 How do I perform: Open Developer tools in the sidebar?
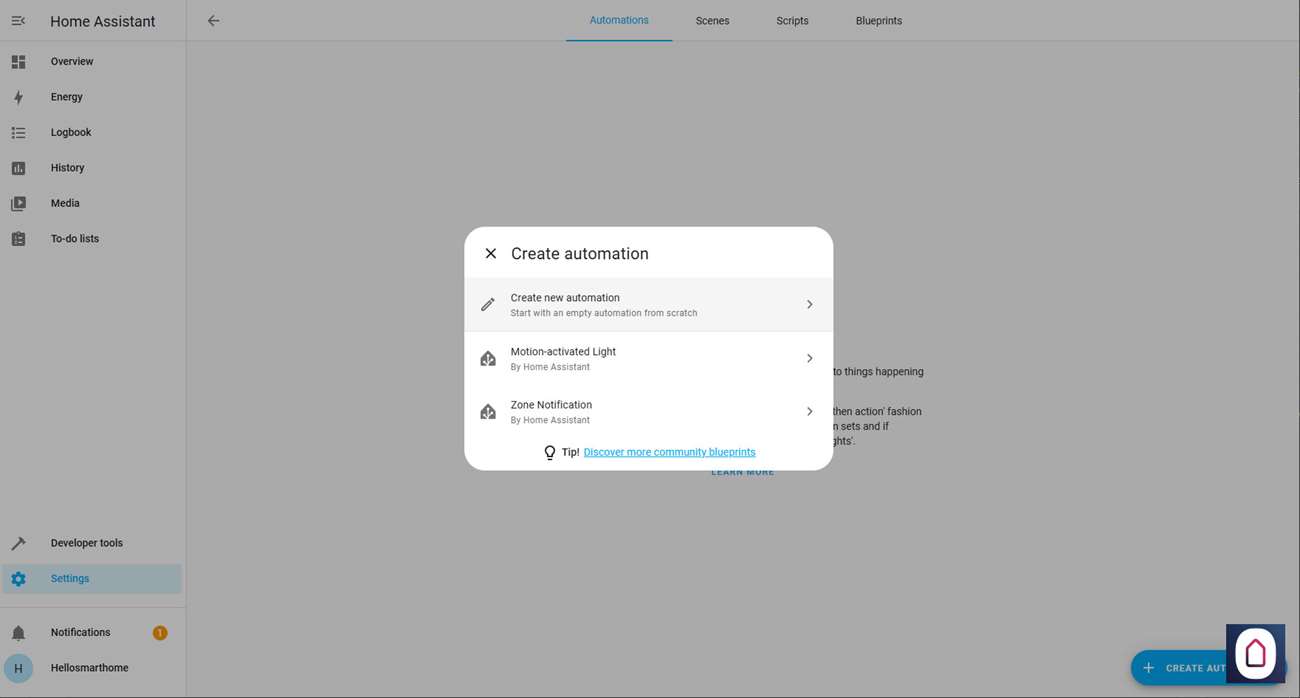92,543
